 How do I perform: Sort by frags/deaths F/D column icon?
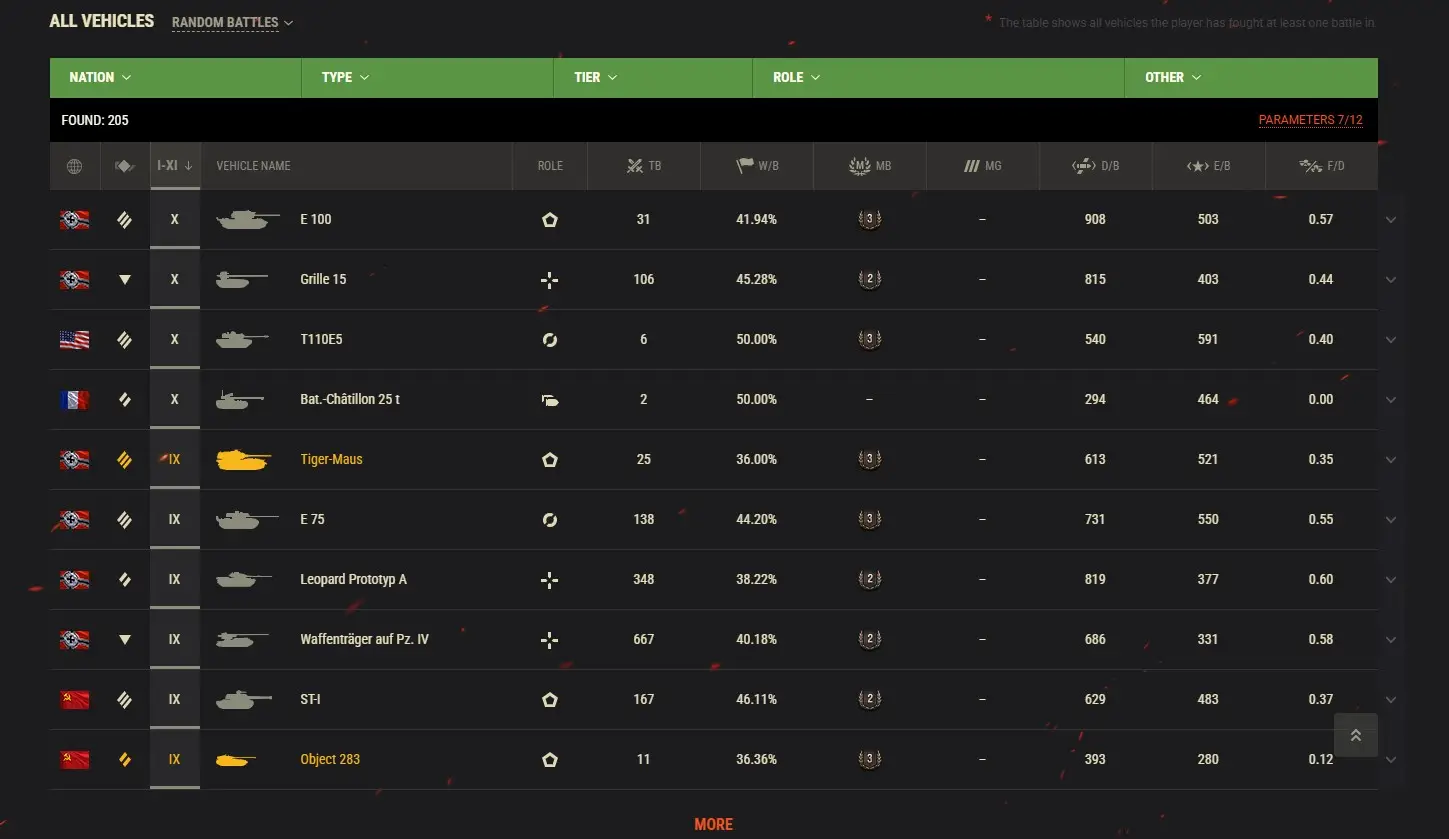[x=1310, y=166]
